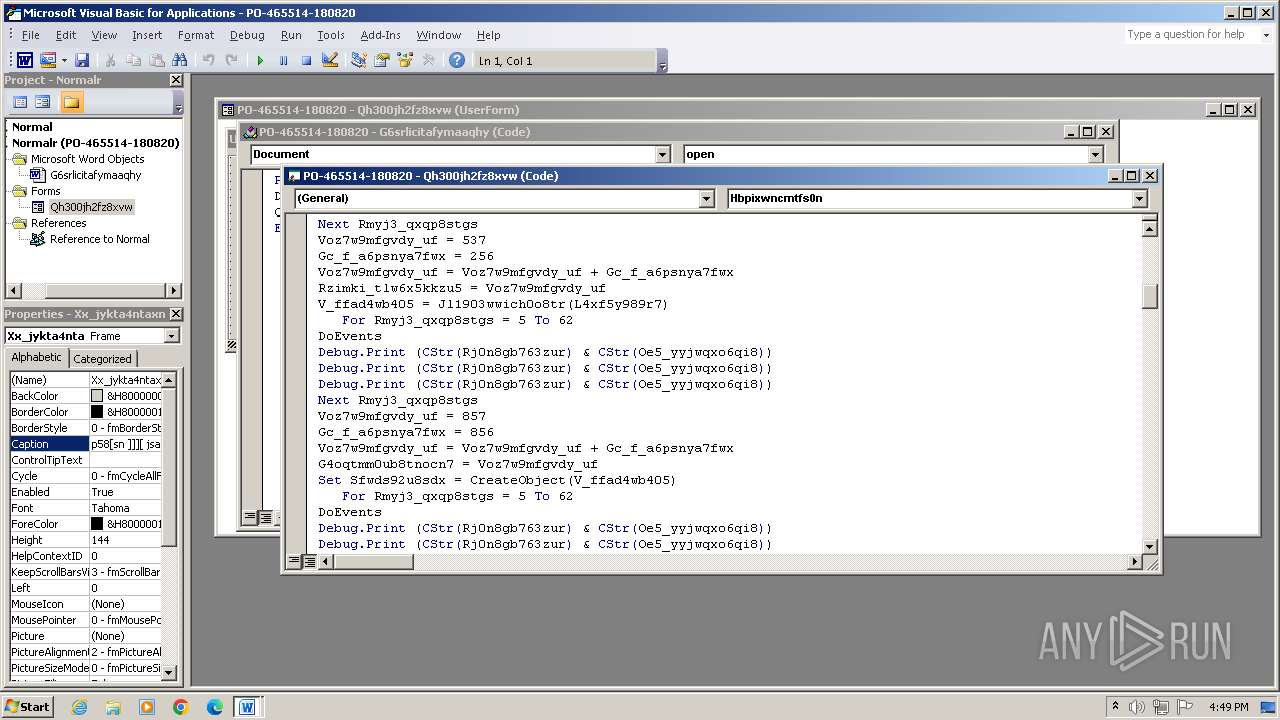
Task: Open Microsoft Visual Basic Help icon
Action: (x=457, y=61)
